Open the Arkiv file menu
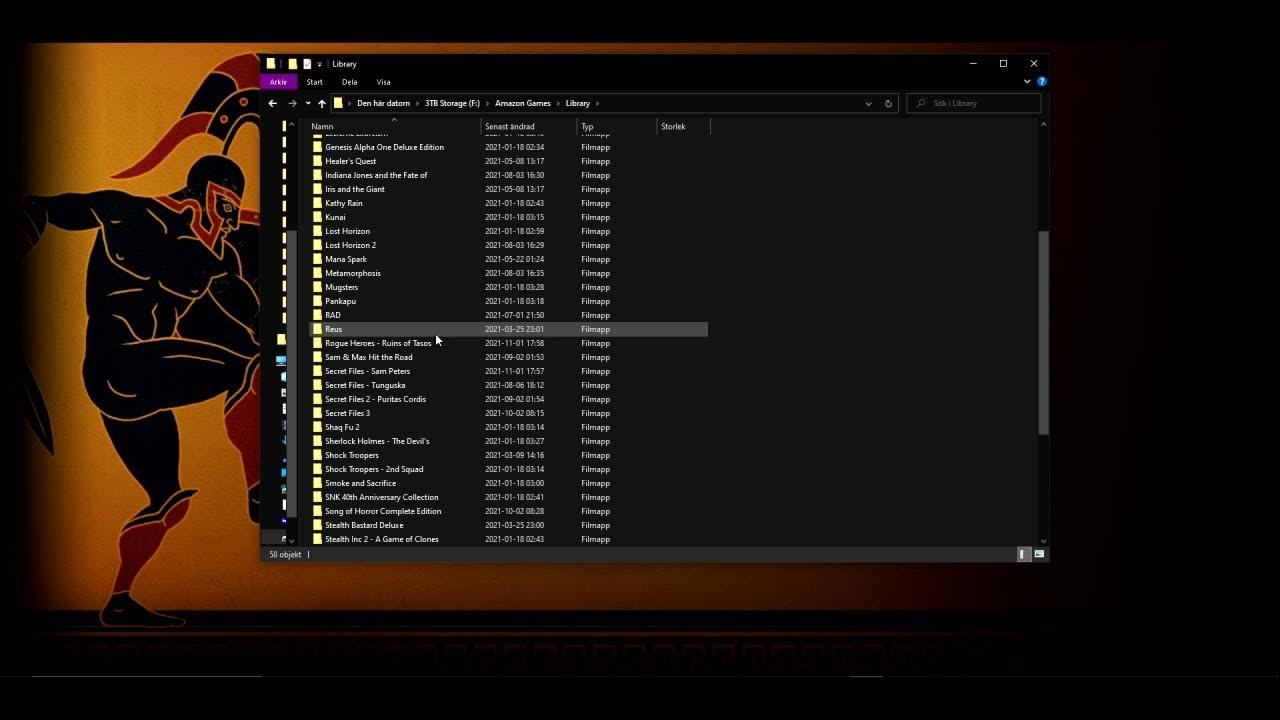 click(279, 82)
